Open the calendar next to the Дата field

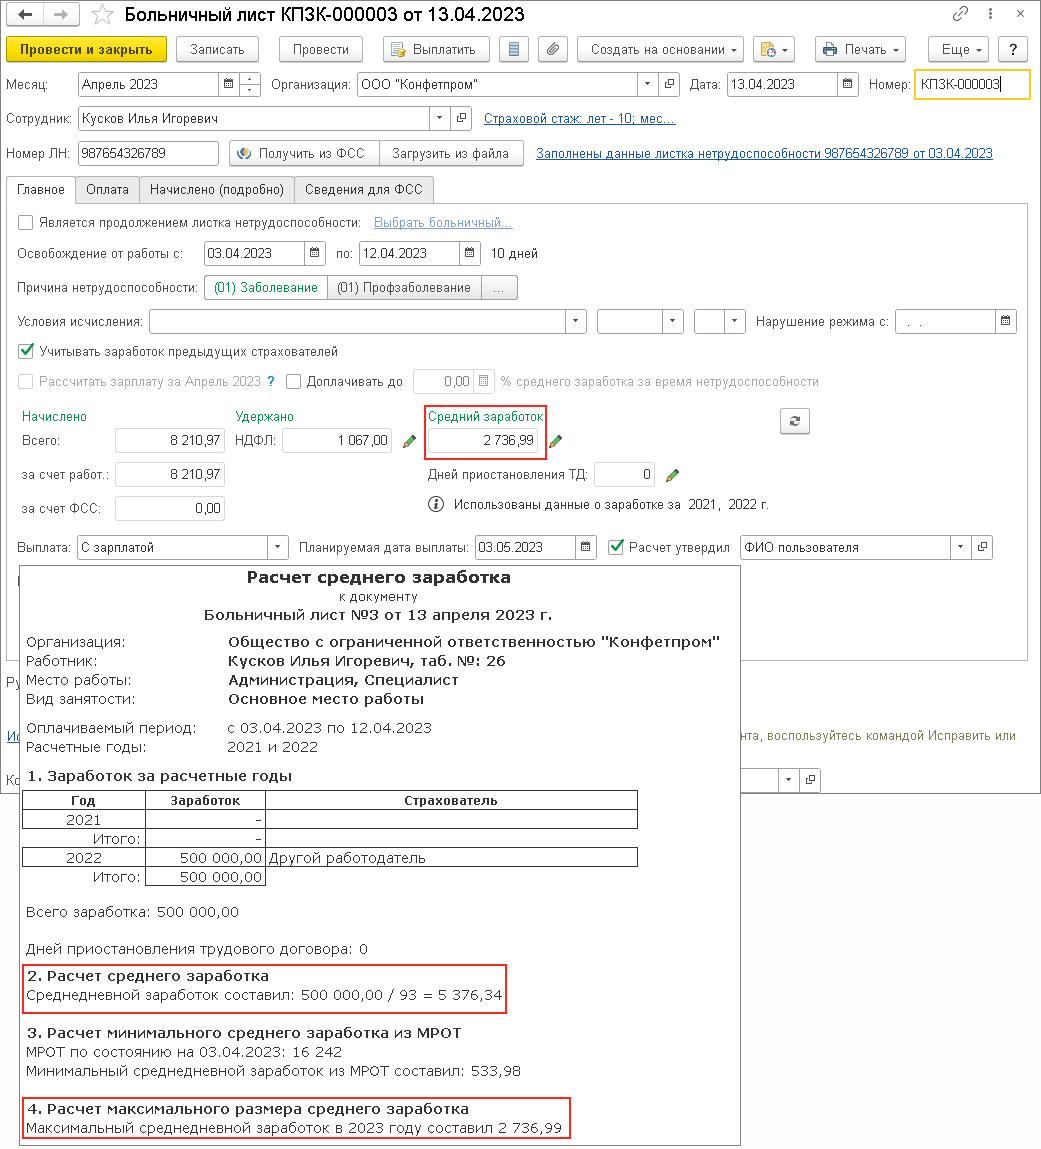pos(848,84)
